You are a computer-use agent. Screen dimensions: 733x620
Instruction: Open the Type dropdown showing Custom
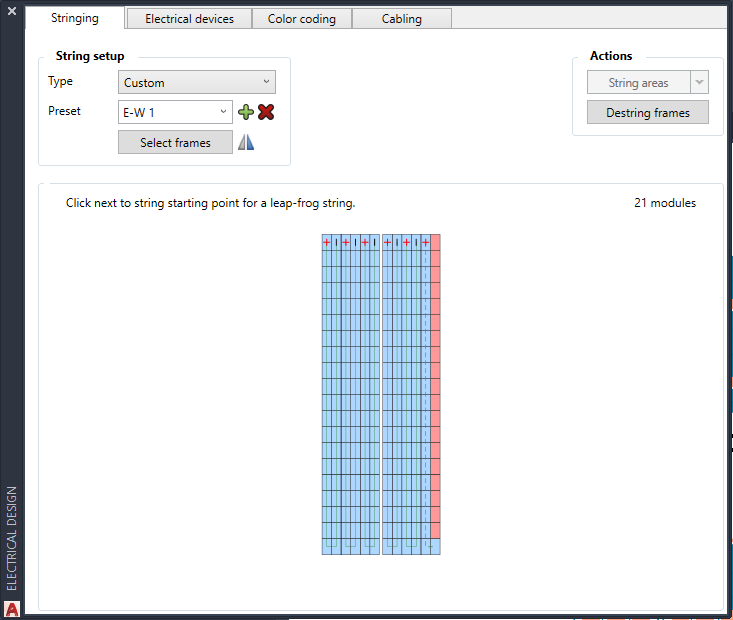(x=196, y=83)
